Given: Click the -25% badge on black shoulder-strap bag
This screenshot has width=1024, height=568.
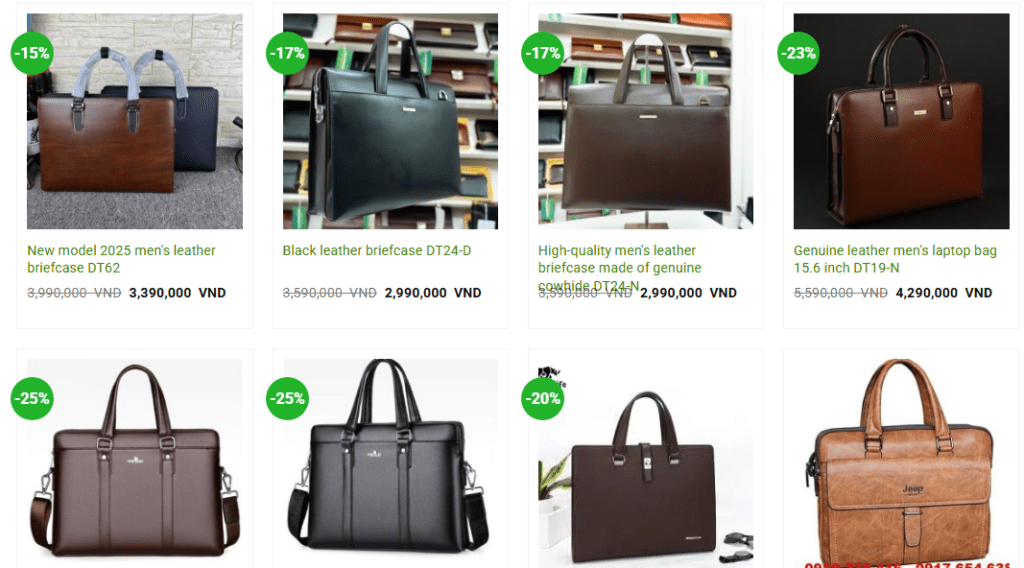Looking at the screenshot, I should point(287,398).
